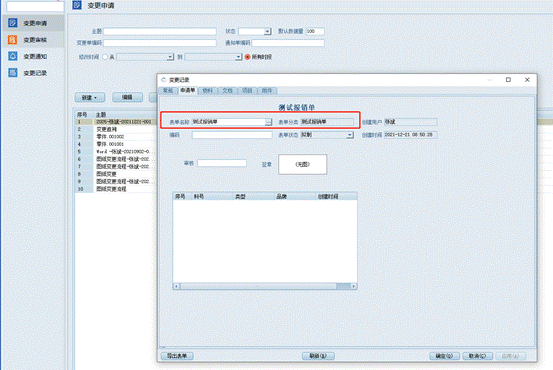553x370 pixels.
Task: Switch to the 文档 tab
Action: point(227,91)
